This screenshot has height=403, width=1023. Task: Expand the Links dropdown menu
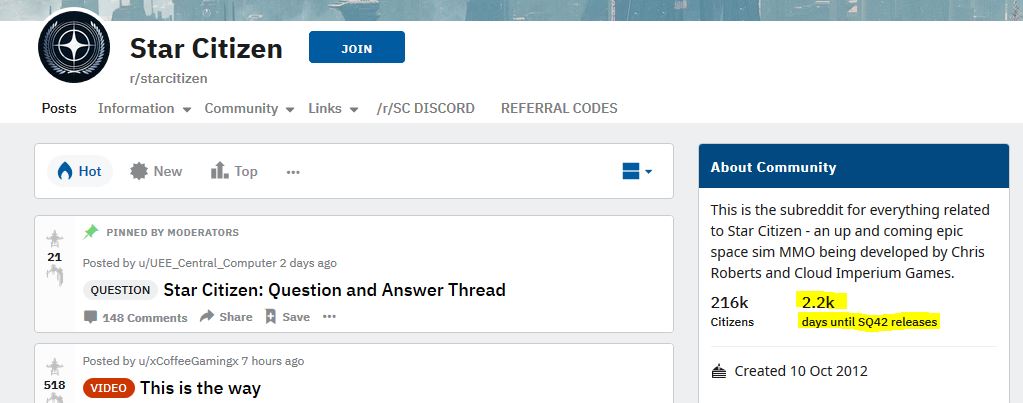click(x=333, y=108)
